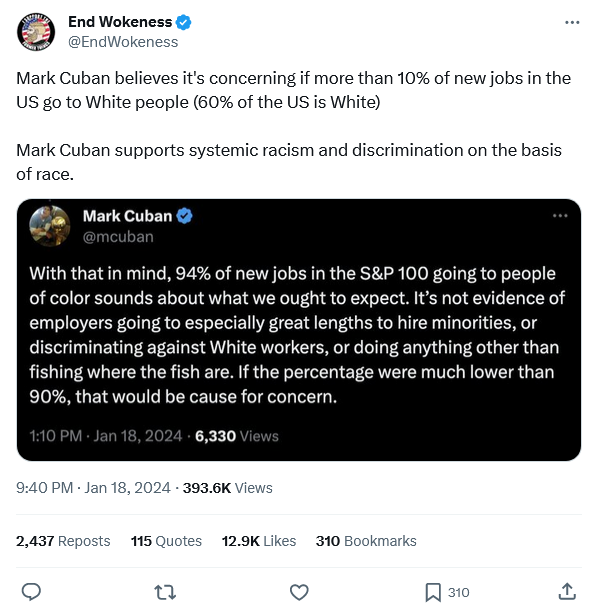The image size is (598, 615).
Task: Open the Mark Cuban display name
Action: (127, 216)
